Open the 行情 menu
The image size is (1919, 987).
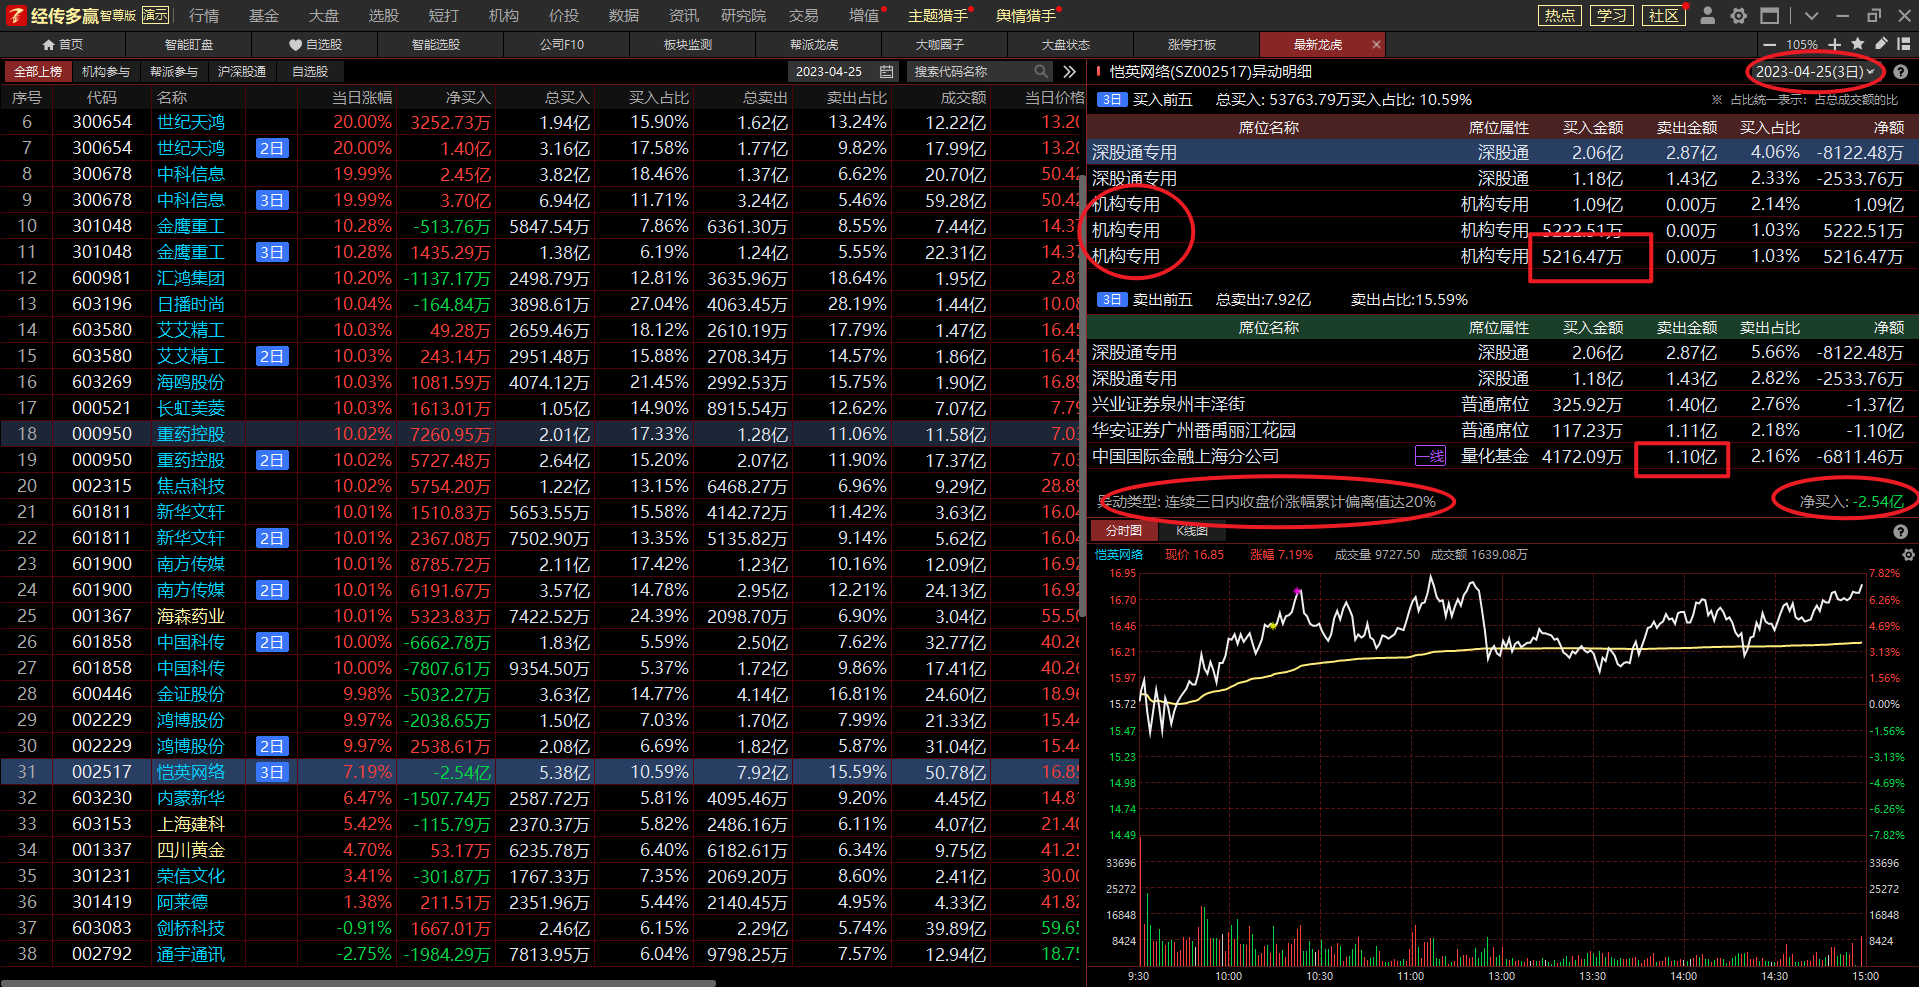tap(204, 15)
